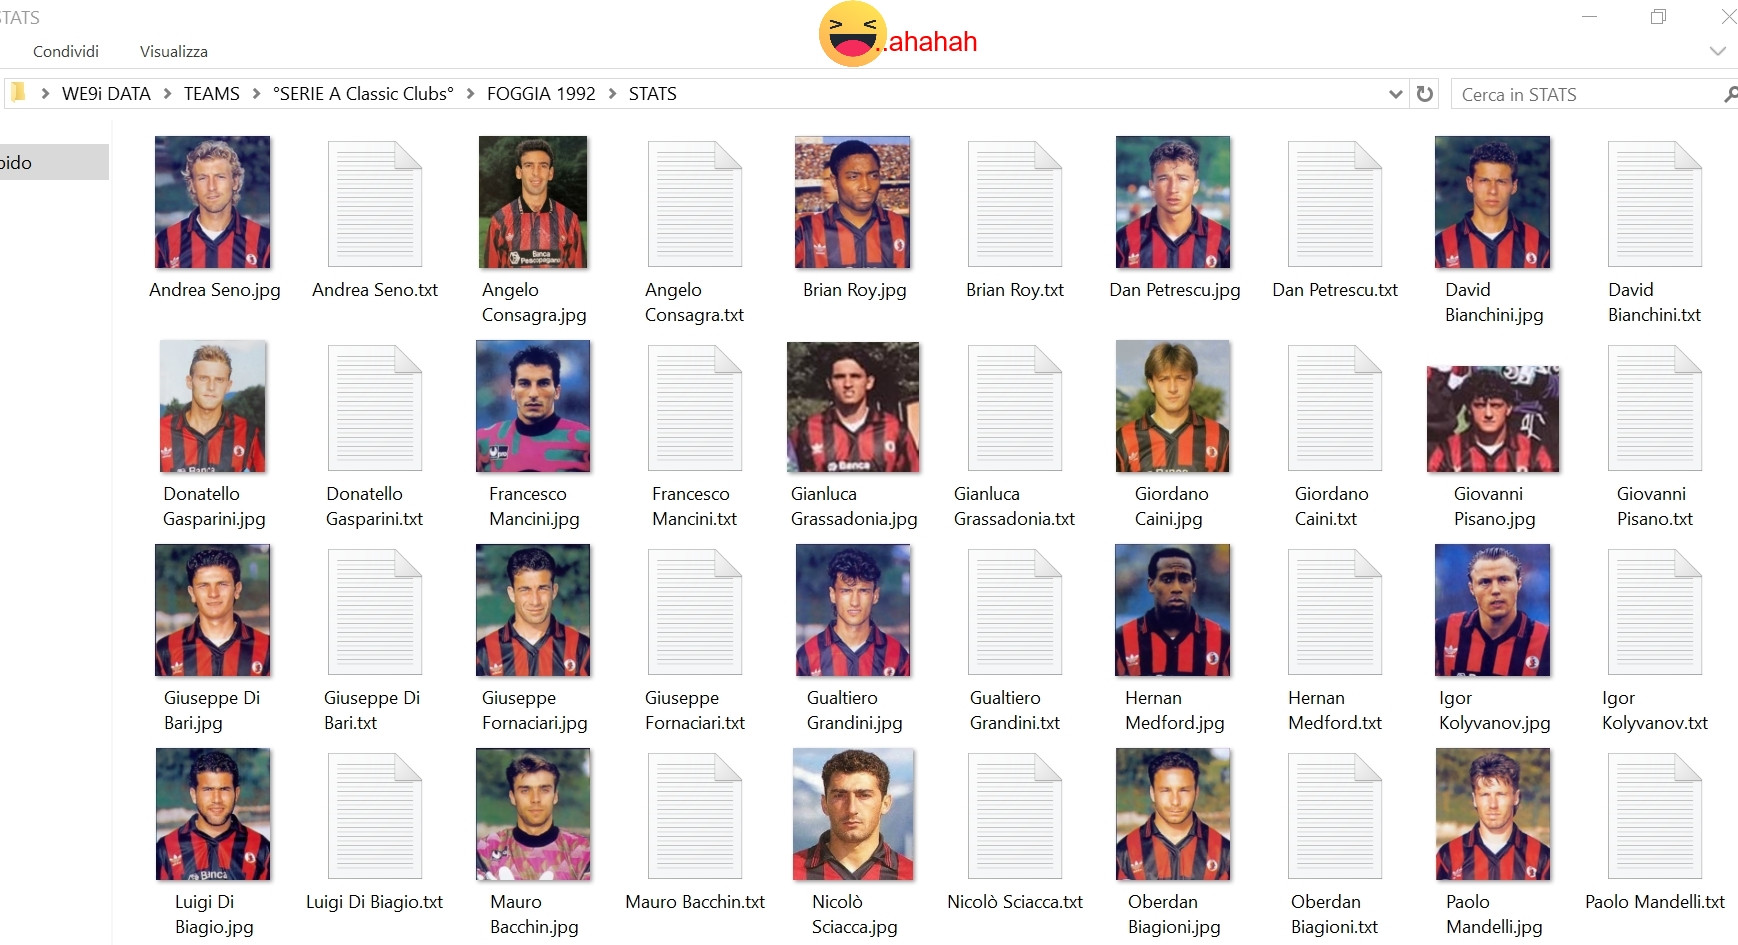Screen dimensions: 1738x945
Task: Select the Brian Roy.txt document icon
Action: [1015, 204]
